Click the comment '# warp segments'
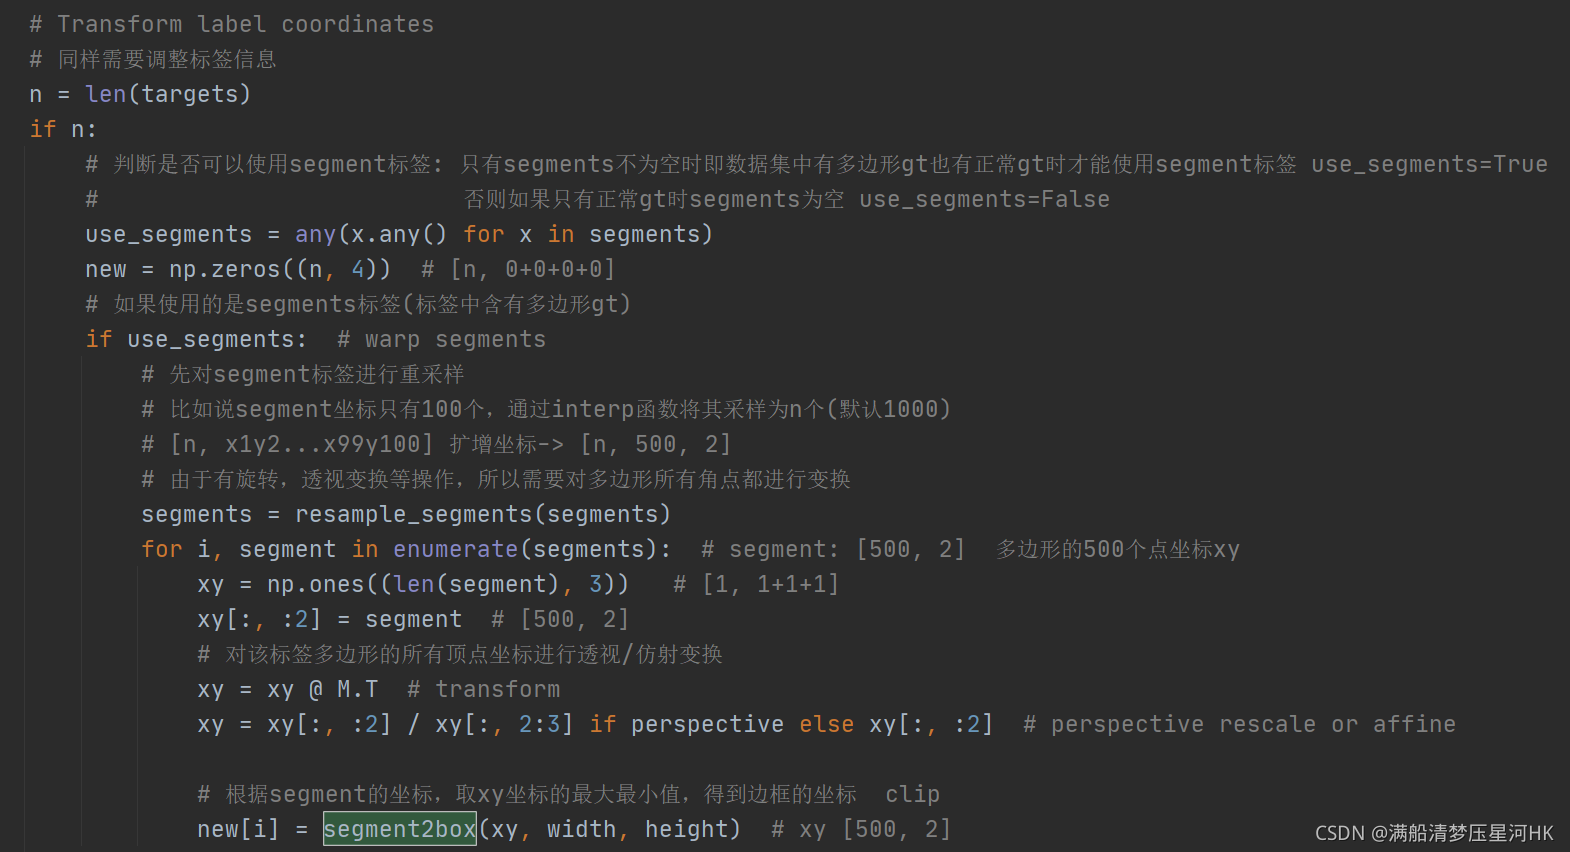 click(x=441, y=339)
